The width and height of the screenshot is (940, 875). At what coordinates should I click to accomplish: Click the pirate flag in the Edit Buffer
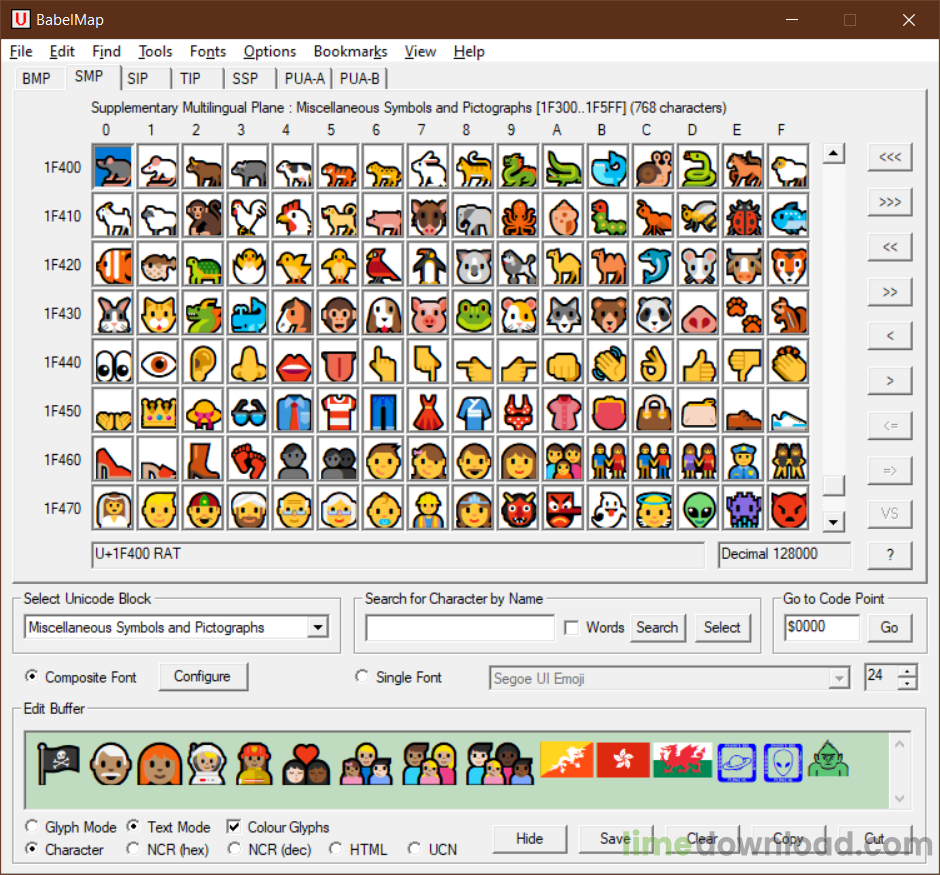58,762
